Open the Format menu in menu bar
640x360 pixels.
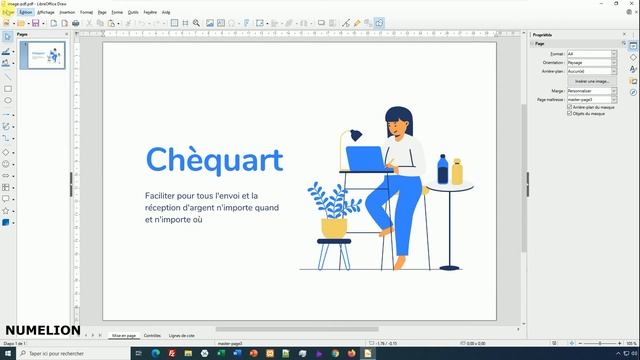[x=87, y=12]
